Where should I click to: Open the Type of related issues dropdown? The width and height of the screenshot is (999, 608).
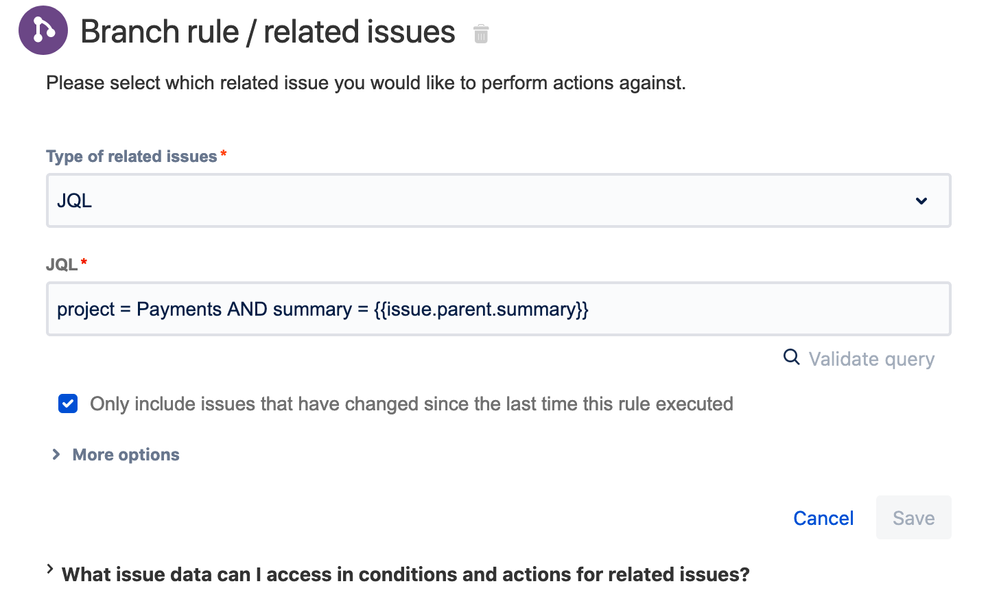click(497, 201)
